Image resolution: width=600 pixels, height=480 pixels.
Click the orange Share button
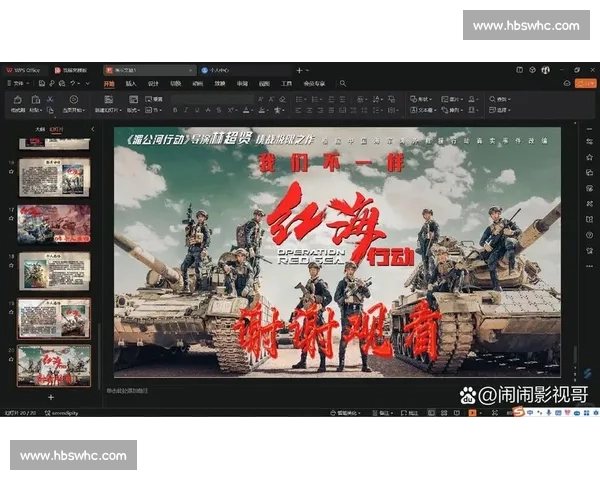coord(585,83)
